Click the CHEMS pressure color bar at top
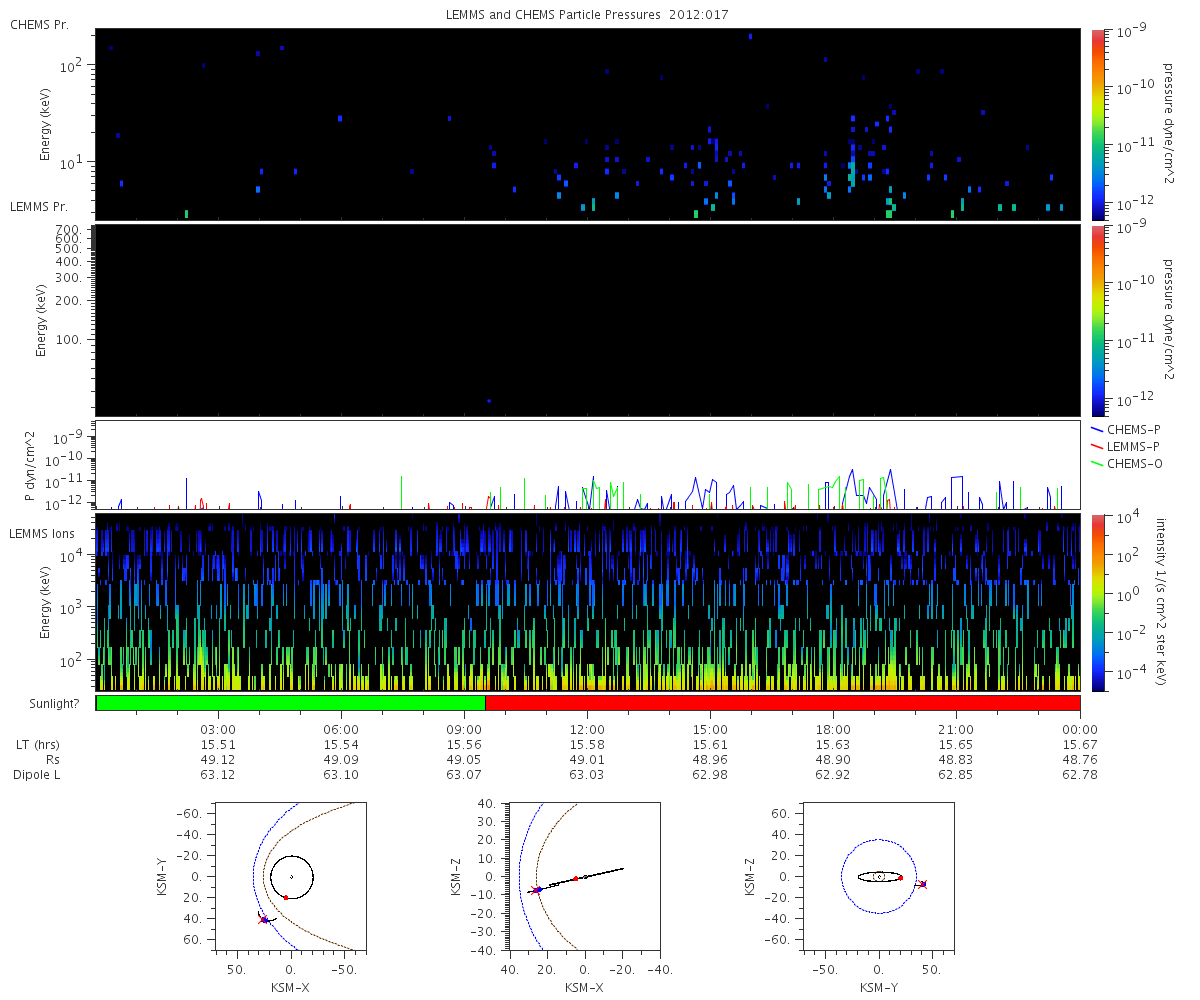 point(1098,124)
